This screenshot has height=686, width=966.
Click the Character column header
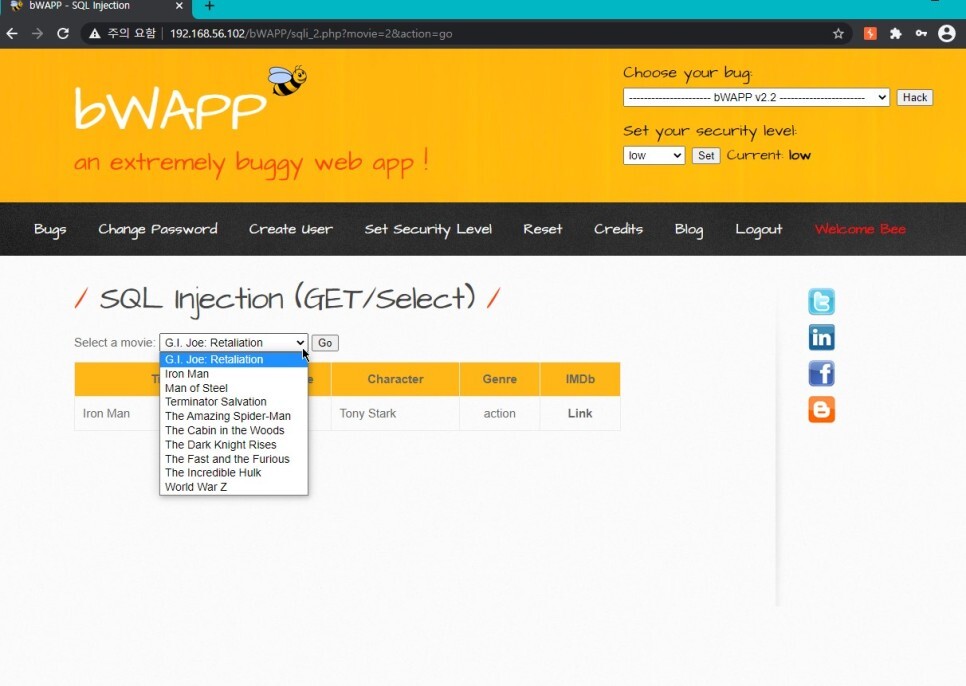[395, 379]
